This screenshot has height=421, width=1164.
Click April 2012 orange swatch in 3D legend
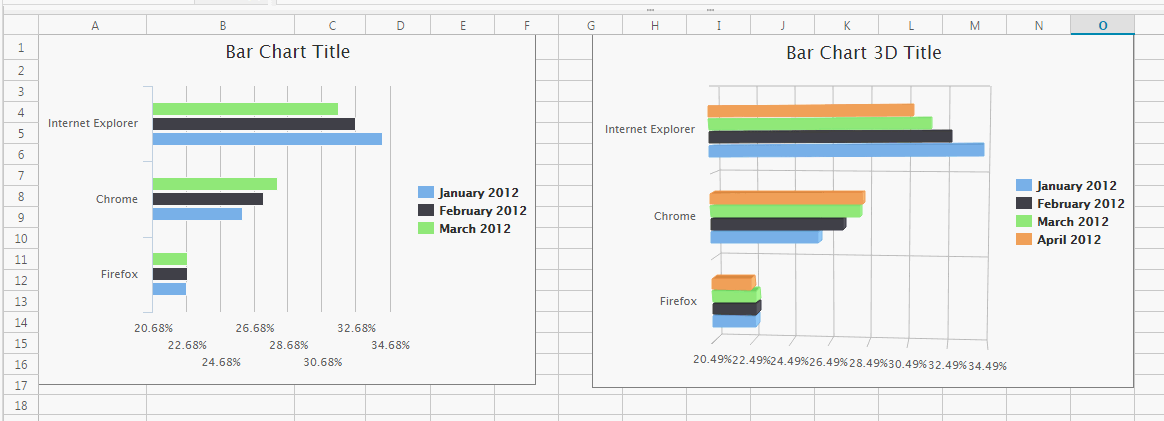point(1024,240)
